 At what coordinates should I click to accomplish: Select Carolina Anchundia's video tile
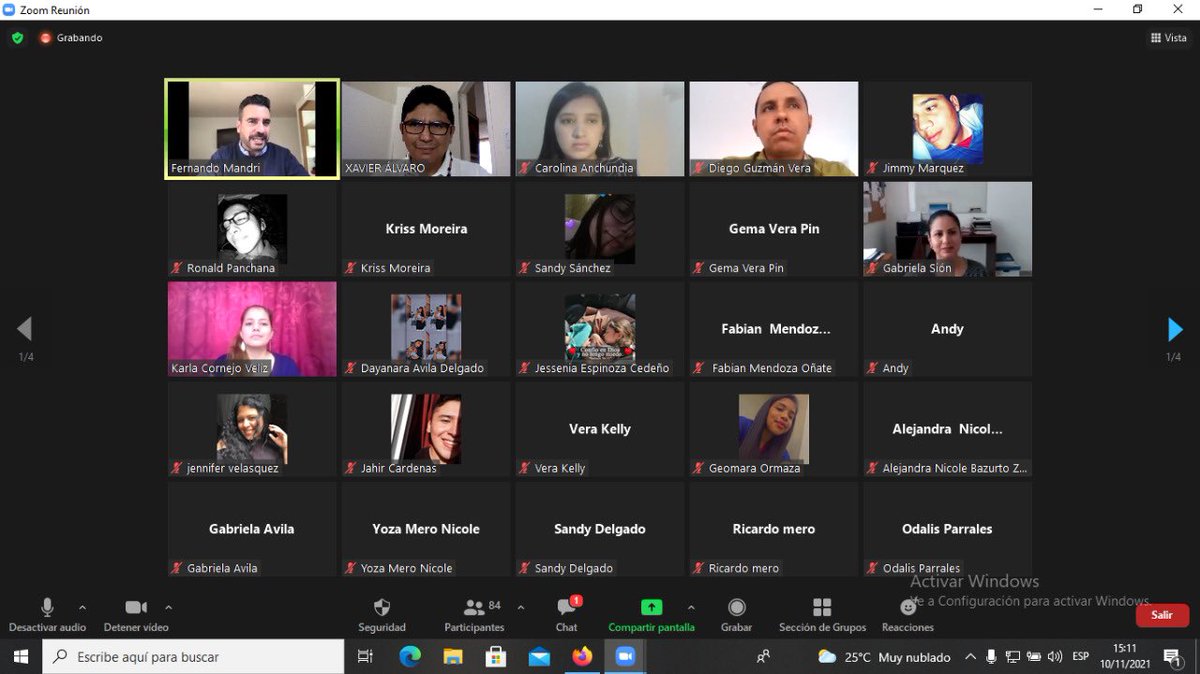click(600, 129)
